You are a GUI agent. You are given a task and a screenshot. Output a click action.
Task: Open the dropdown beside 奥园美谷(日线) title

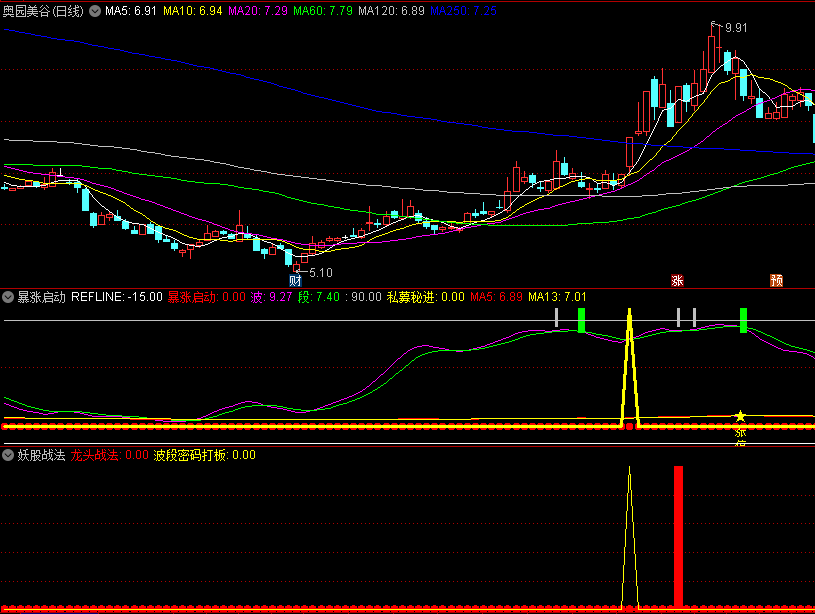95,10
